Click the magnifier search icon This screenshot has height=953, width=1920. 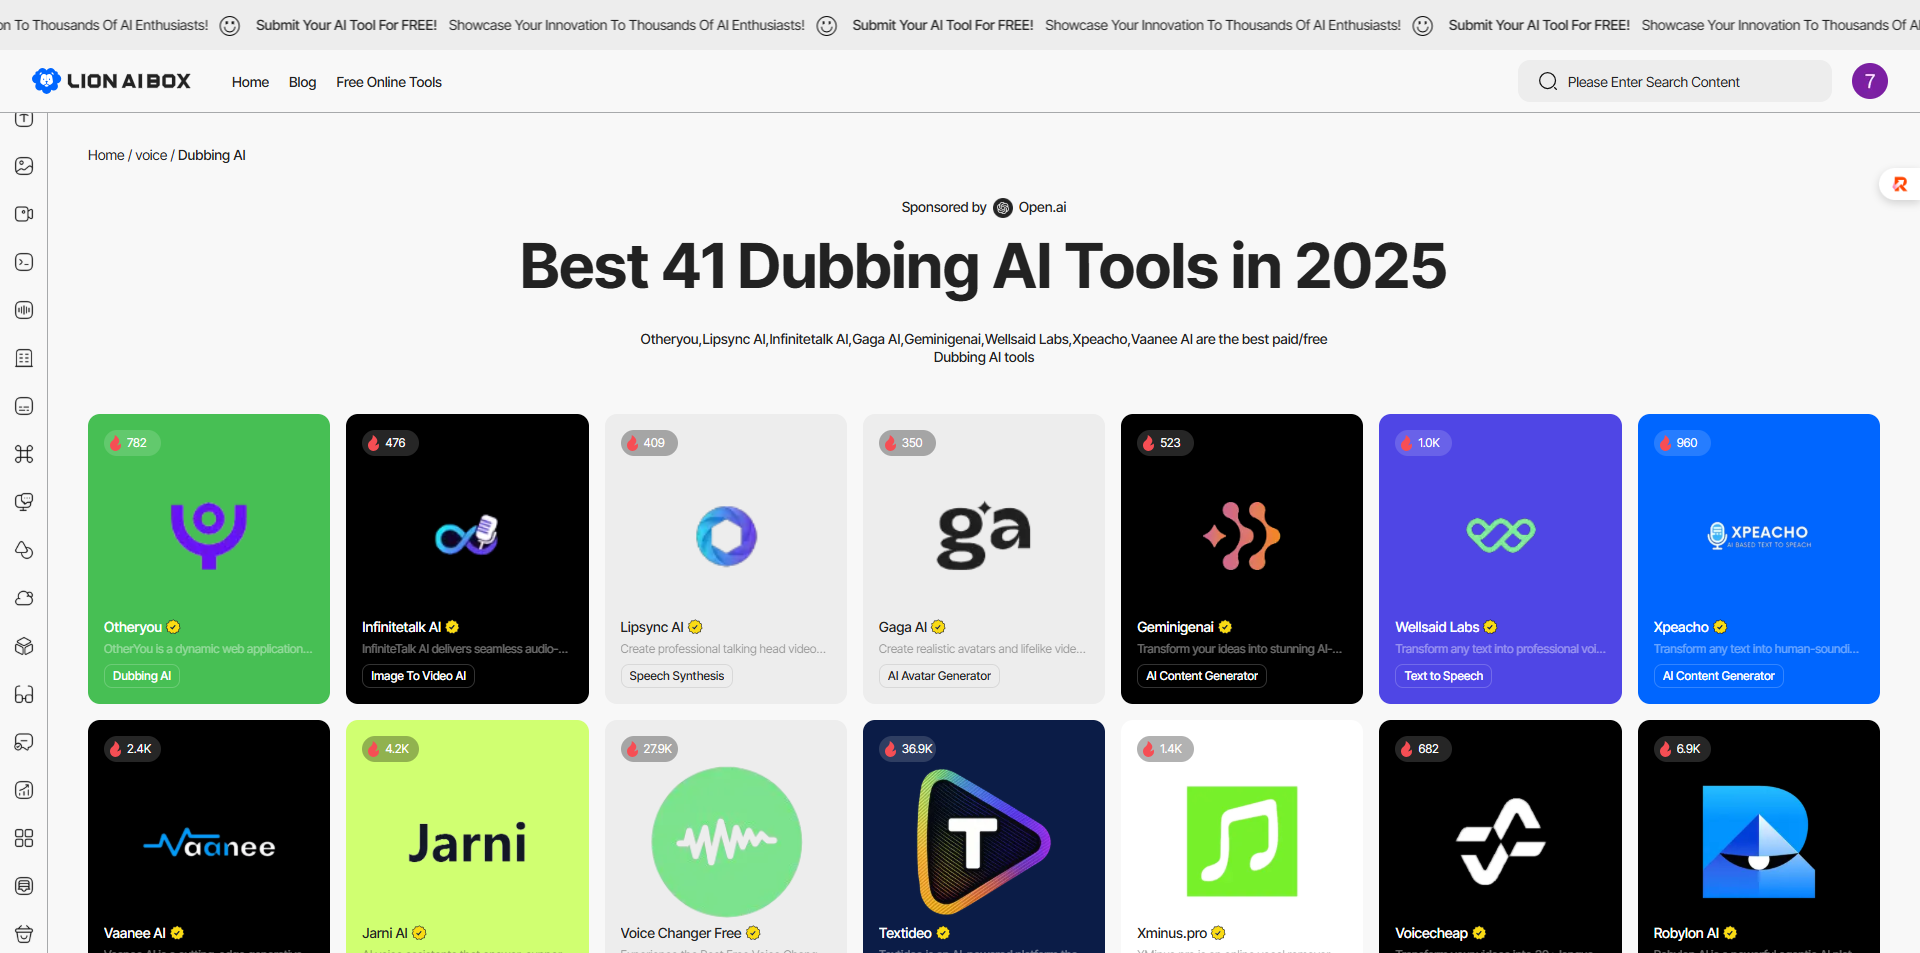pyautogui.click(x=1547, y=81)
